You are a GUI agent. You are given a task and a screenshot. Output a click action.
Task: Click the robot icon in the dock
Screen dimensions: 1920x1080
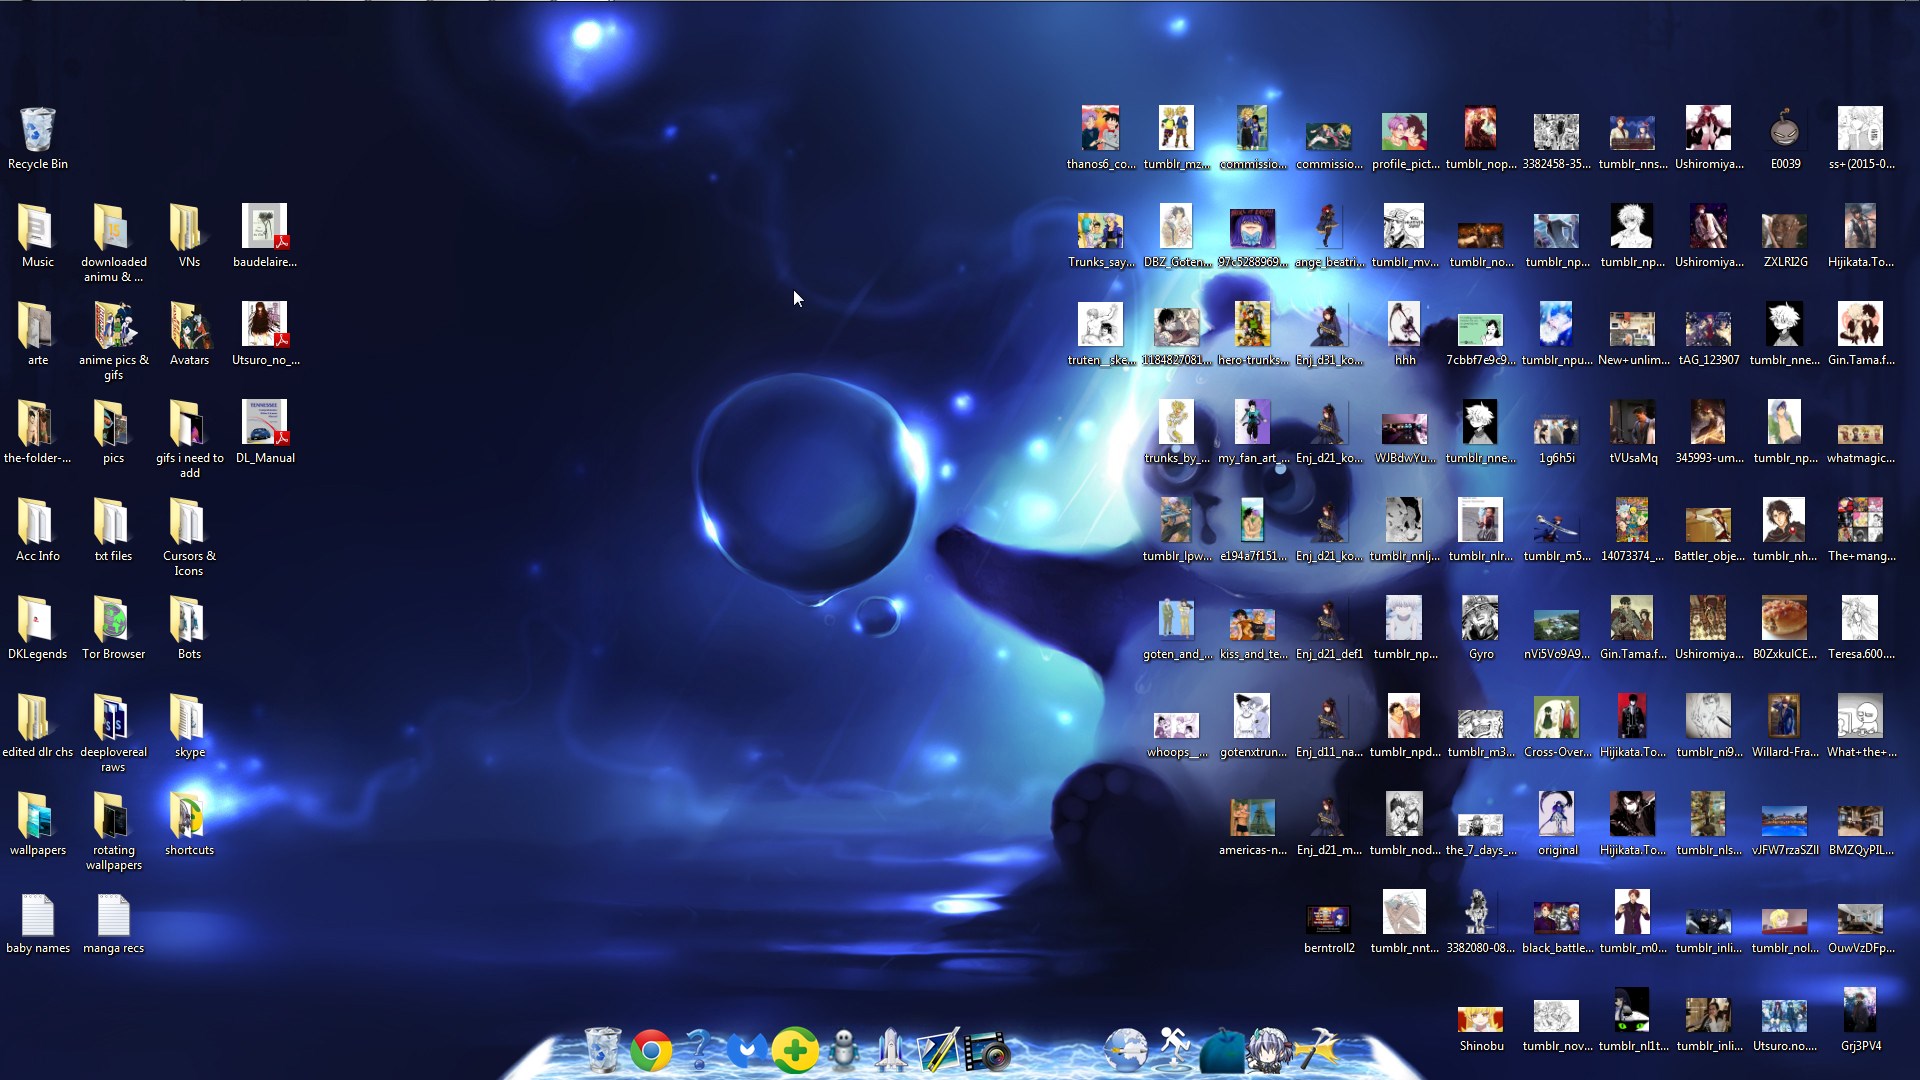coord(844,1050)
